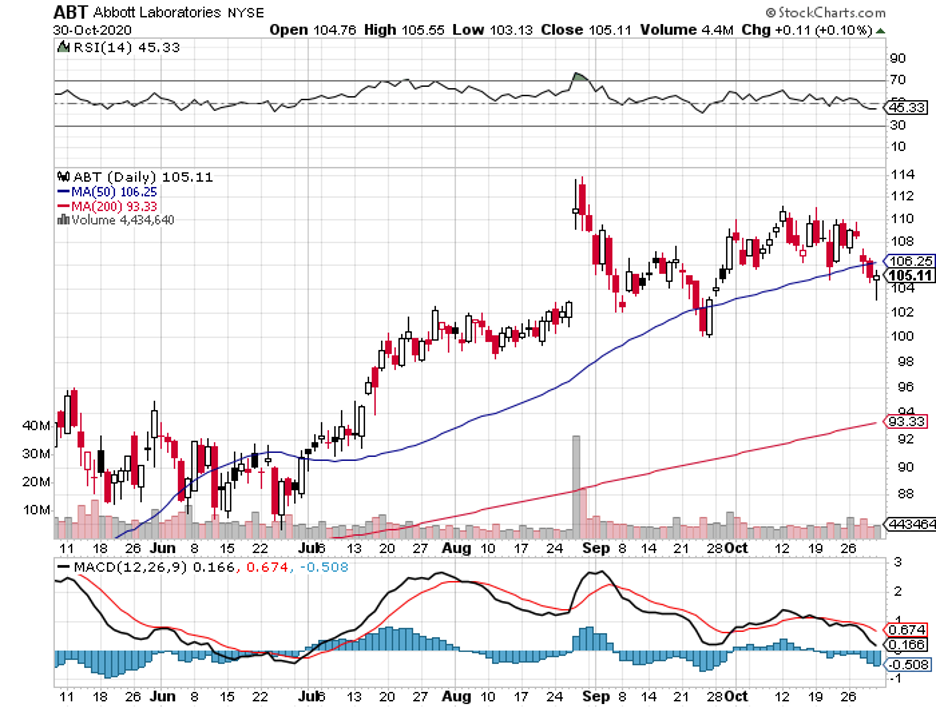
Task: Click the Open 104.76 value
Action: click(x=313, y=30)
